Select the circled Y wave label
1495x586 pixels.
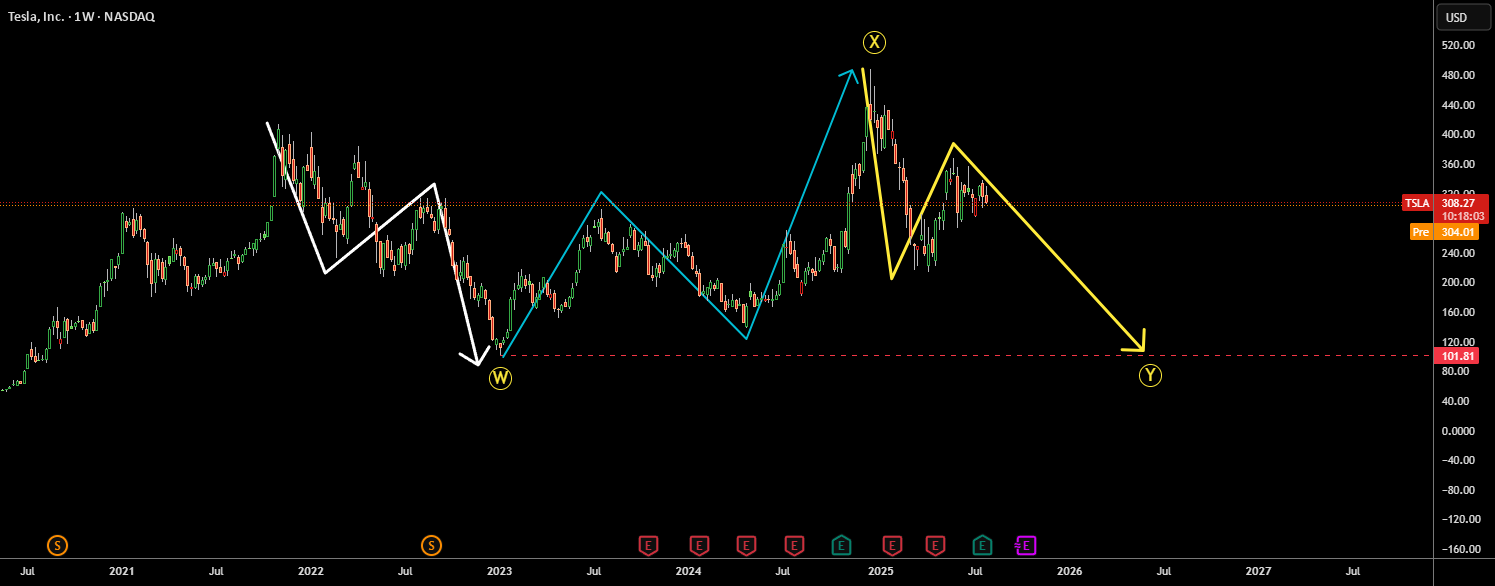[1150, 376]
